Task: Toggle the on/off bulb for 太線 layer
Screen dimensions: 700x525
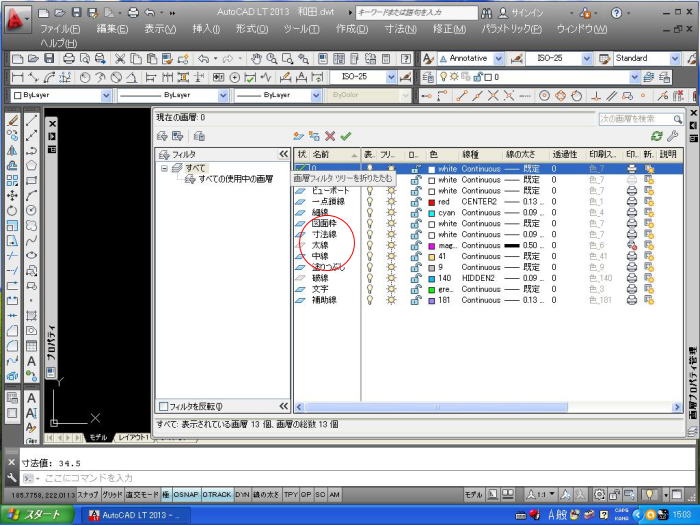Action: pos(370,245)
